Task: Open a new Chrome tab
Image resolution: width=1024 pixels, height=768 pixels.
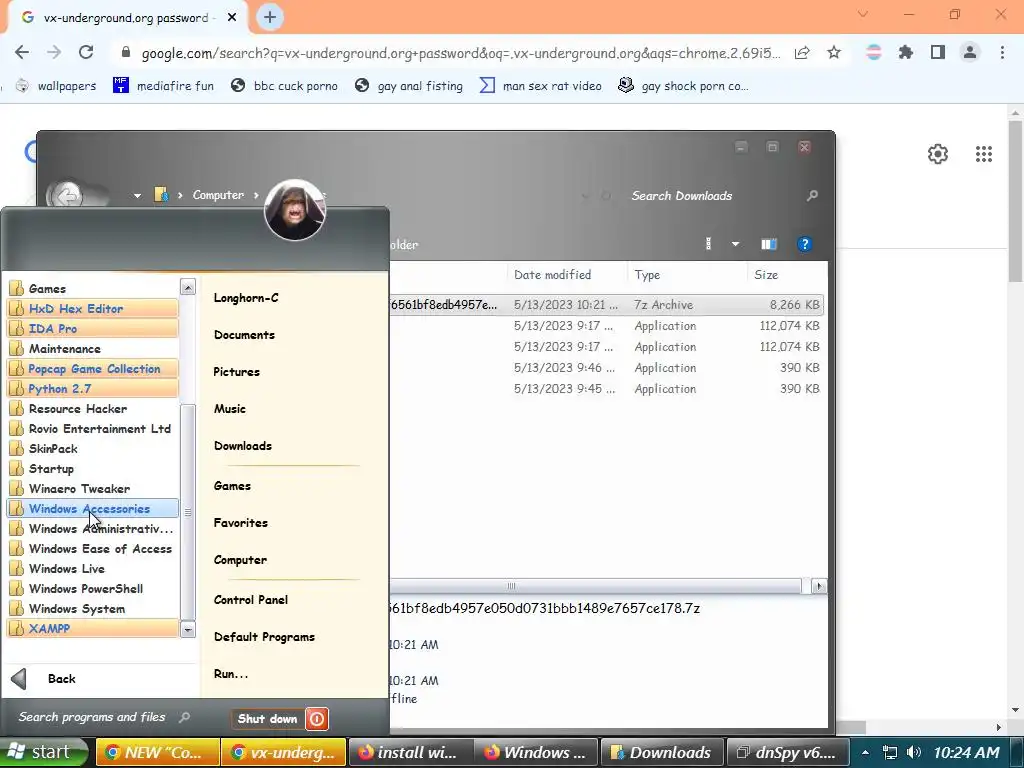Action: point(270,18)
